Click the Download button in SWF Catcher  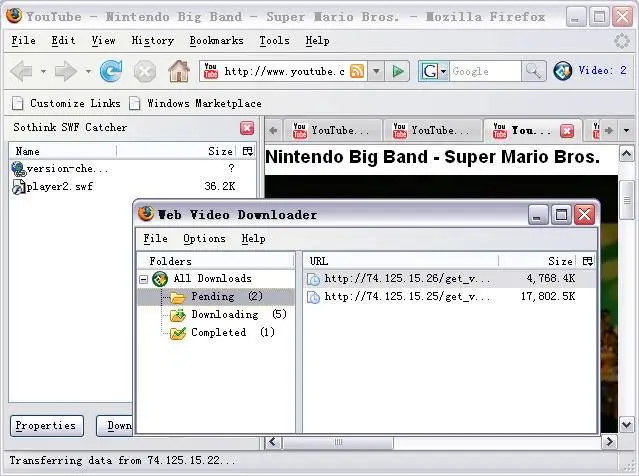coord(115,426)
